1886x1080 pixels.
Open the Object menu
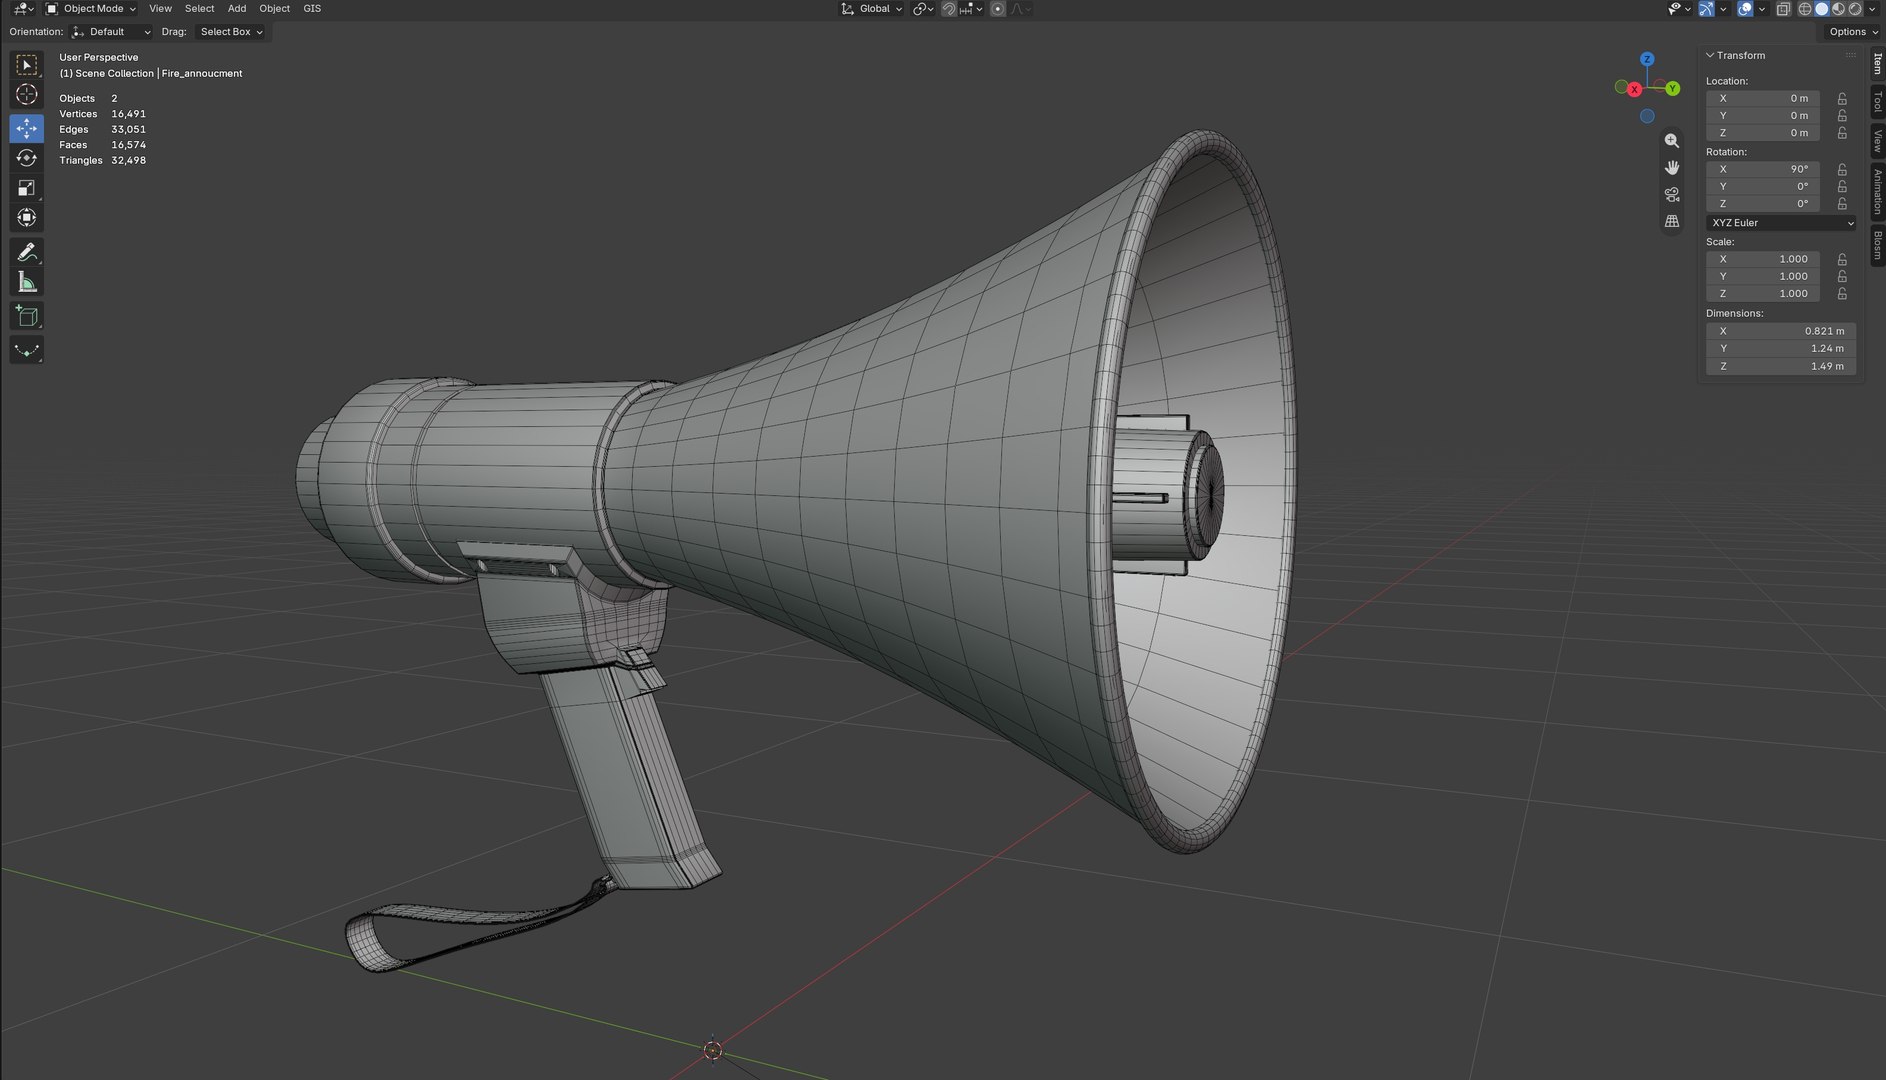(x=274, y=9)
